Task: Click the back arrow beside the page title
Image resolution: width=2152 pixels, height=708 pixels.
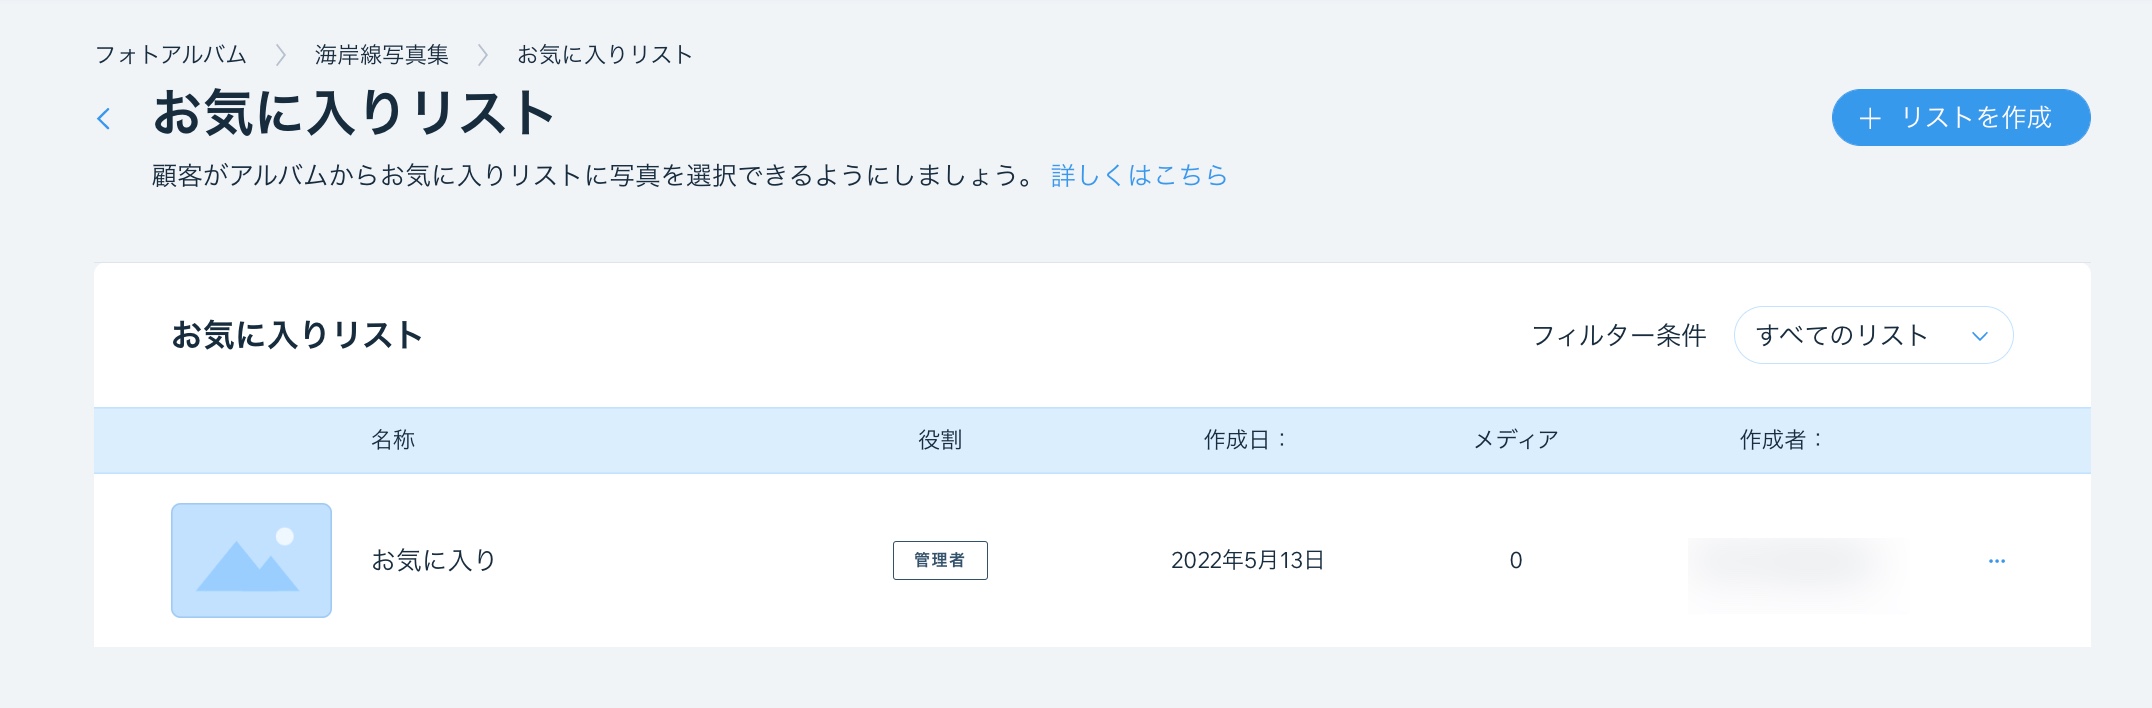Action: 104,119
